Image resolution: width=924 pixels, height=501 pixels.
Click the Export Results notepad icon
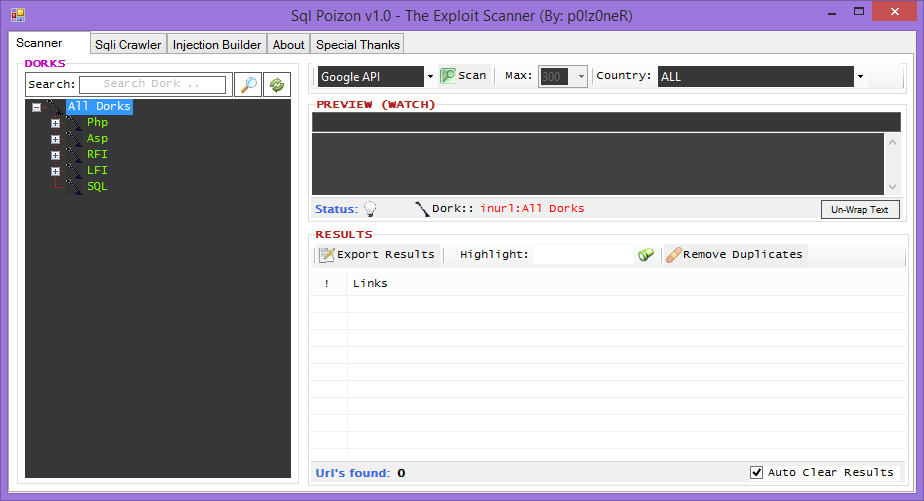tap(326, 255)
